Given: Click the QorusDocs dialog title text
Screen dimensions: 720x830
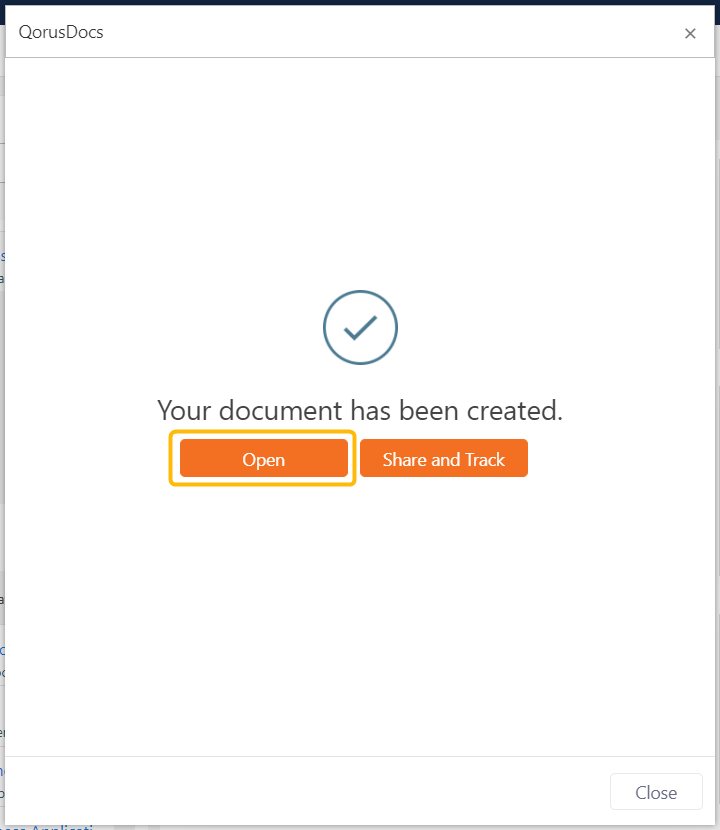Looking at the screenshot, I should (61, 32).
